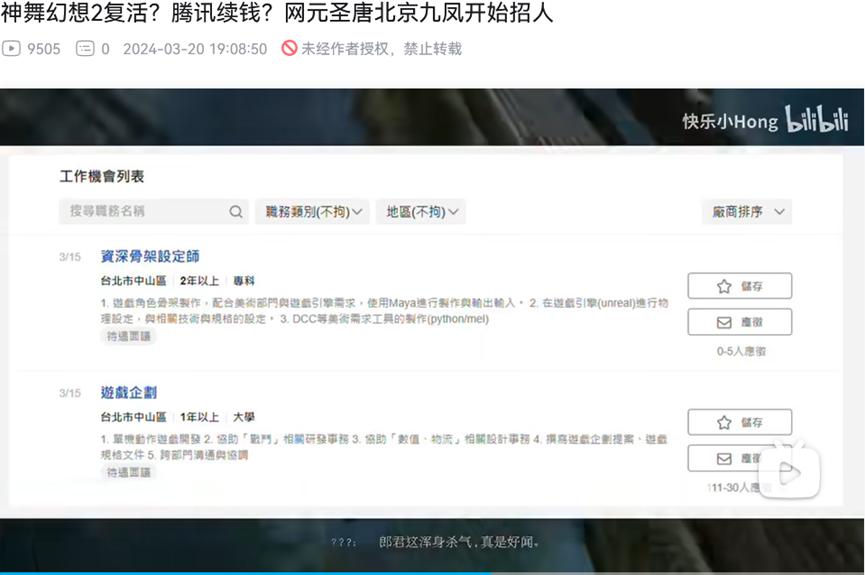865x575 pixels.
Task: Click the 待遇面議 tag under 資深骨架設定師
Action: [129, 336]
